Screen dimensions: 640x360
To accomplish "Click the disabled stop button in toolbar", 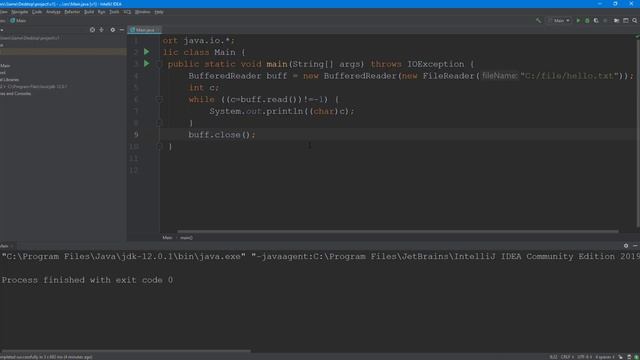I will (x=605, y=20).
